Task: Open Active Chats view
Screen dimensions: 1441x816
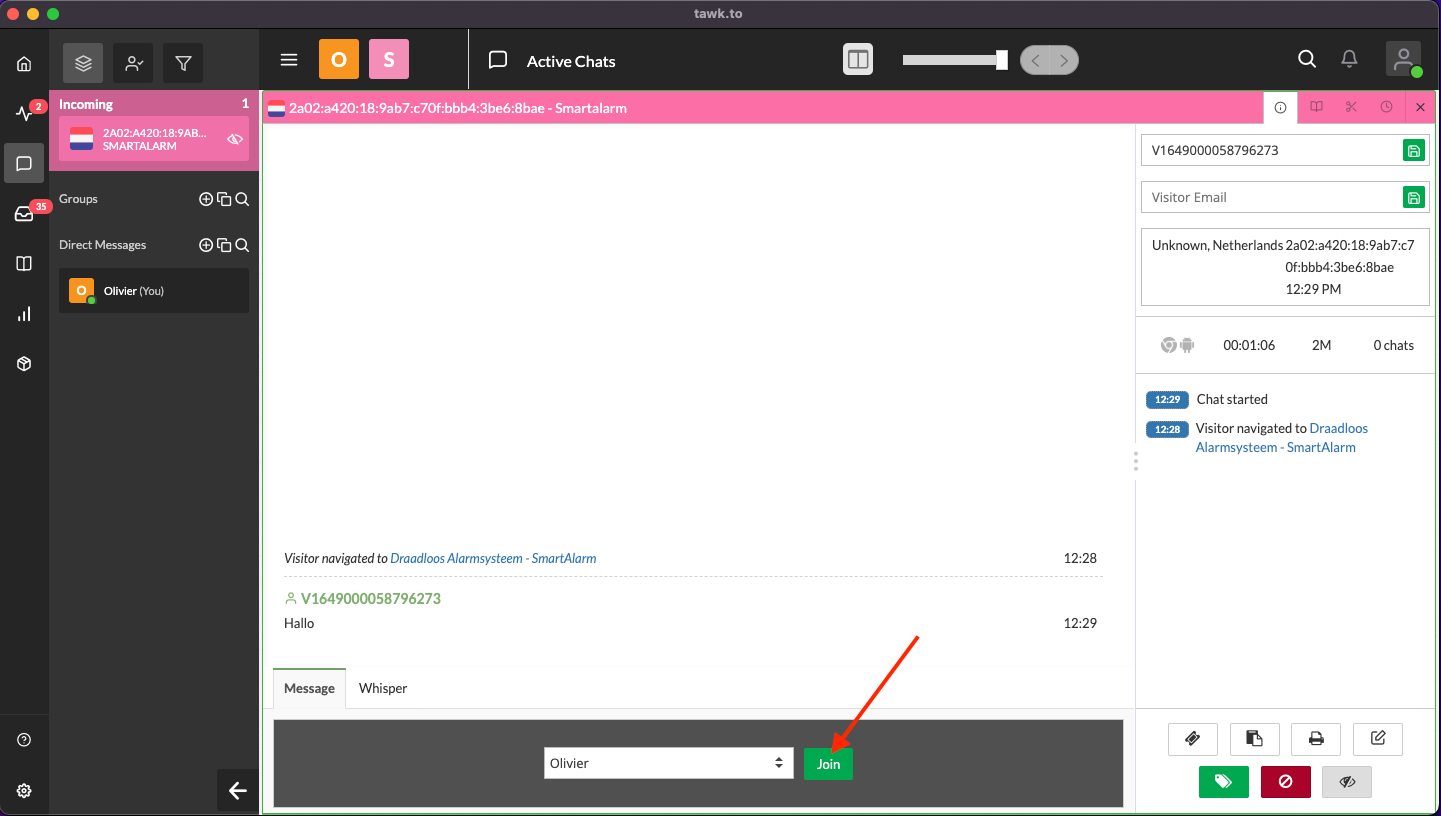Action: [x=552, y=61]
